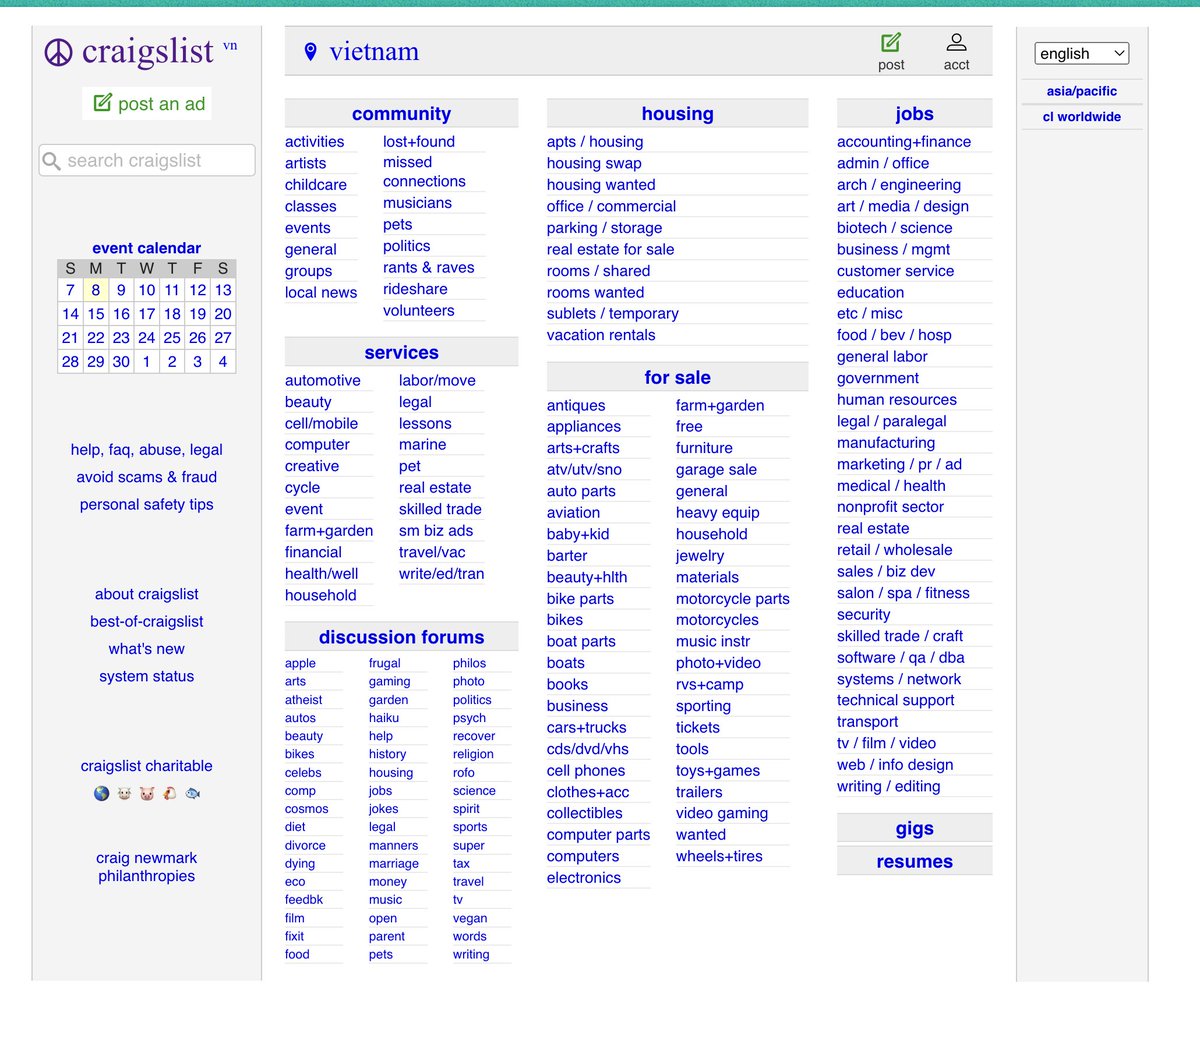Image resolution: width=1200 pixels, height=1054 pixels.
Task: Click the for sale section heading
Action: pos(677,377)
